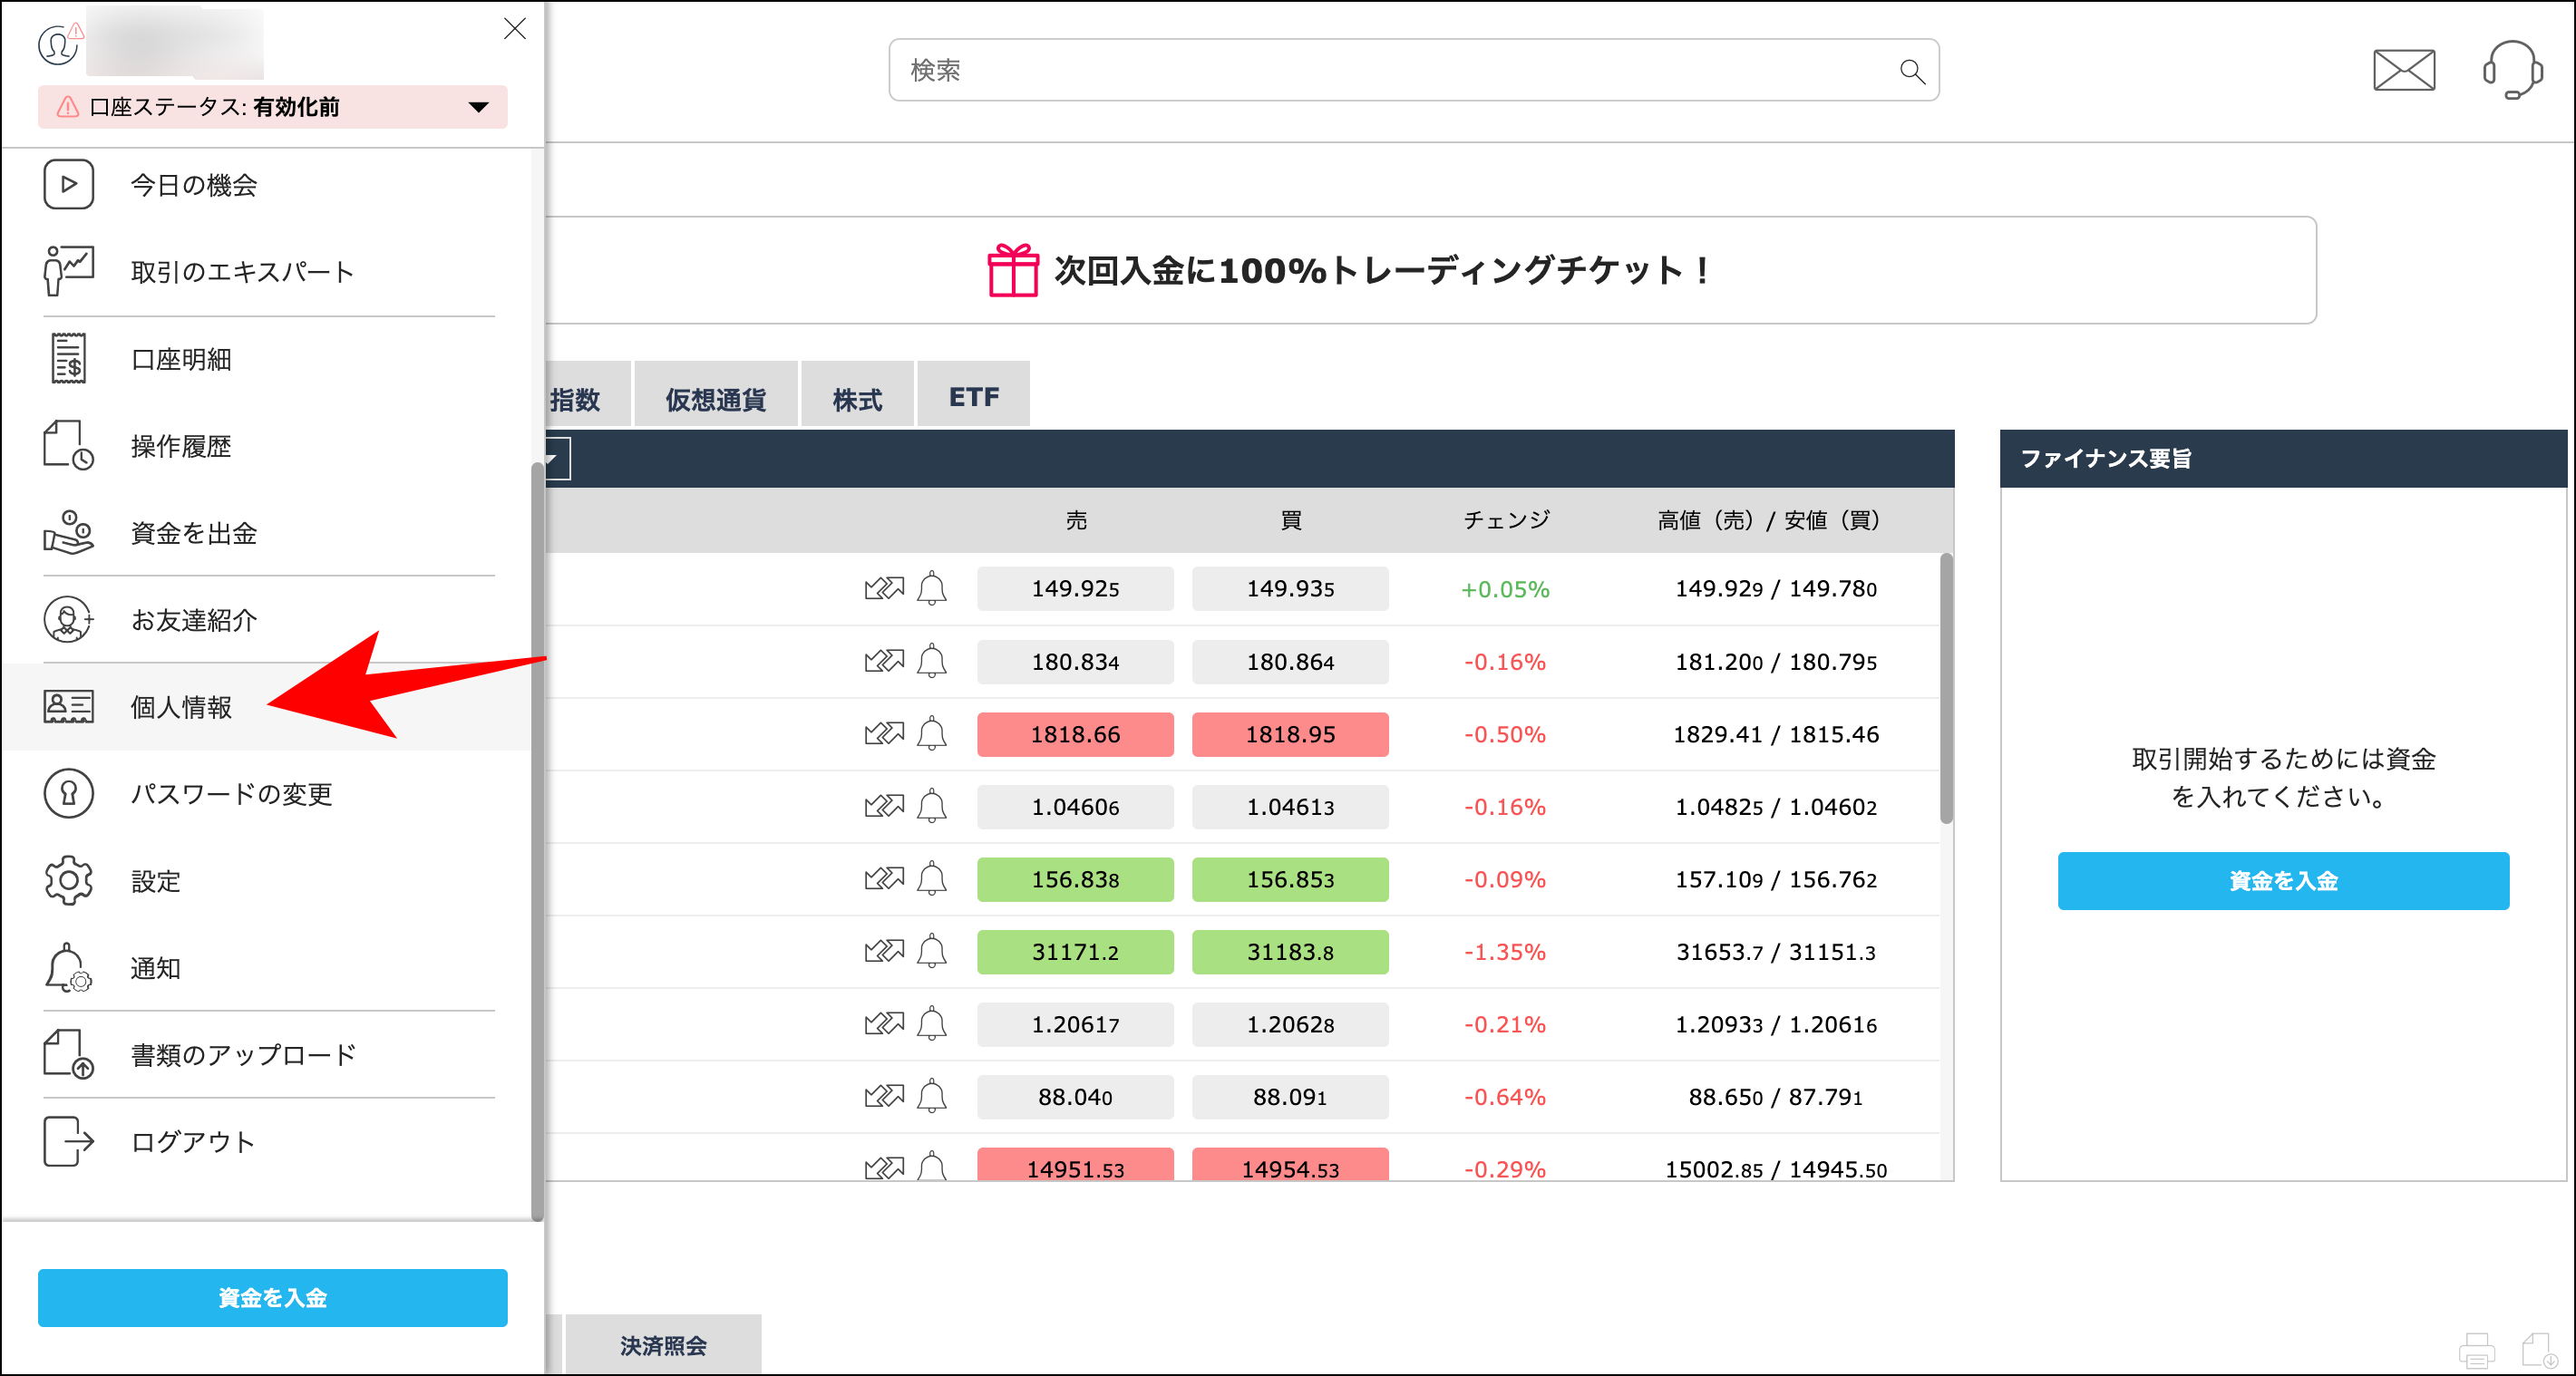The image size is (2576, 1376).
Task: Open the envelope message icon at top right
Action: point(2403,70)
